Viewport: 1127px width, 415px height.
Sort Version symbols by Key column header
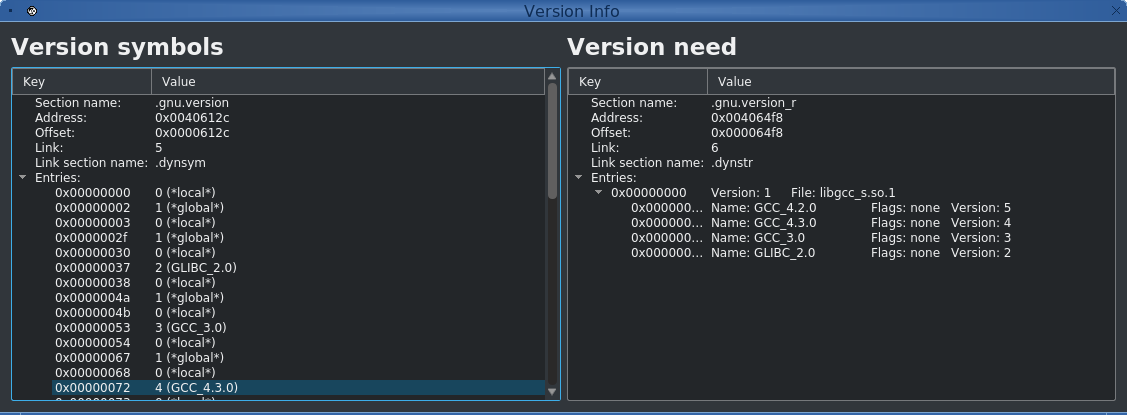click(82, 82)
